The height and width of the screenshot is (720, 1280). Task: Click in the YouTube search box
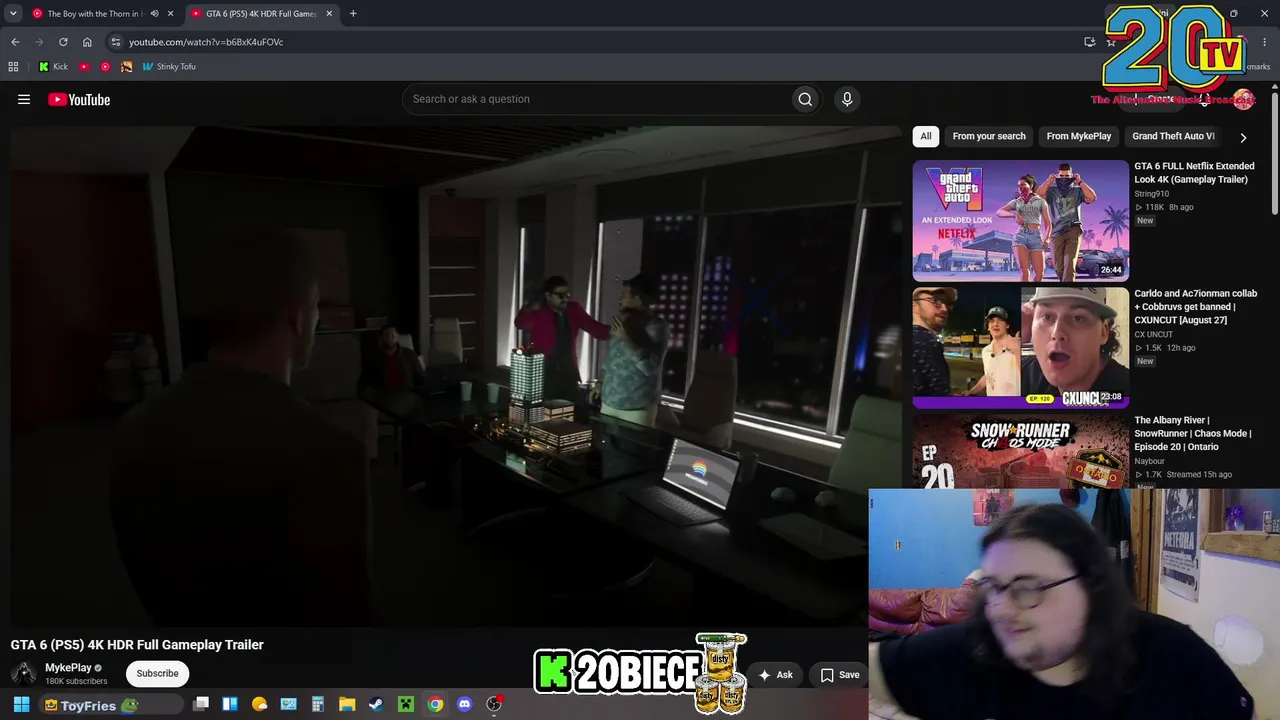pos(596,99)
